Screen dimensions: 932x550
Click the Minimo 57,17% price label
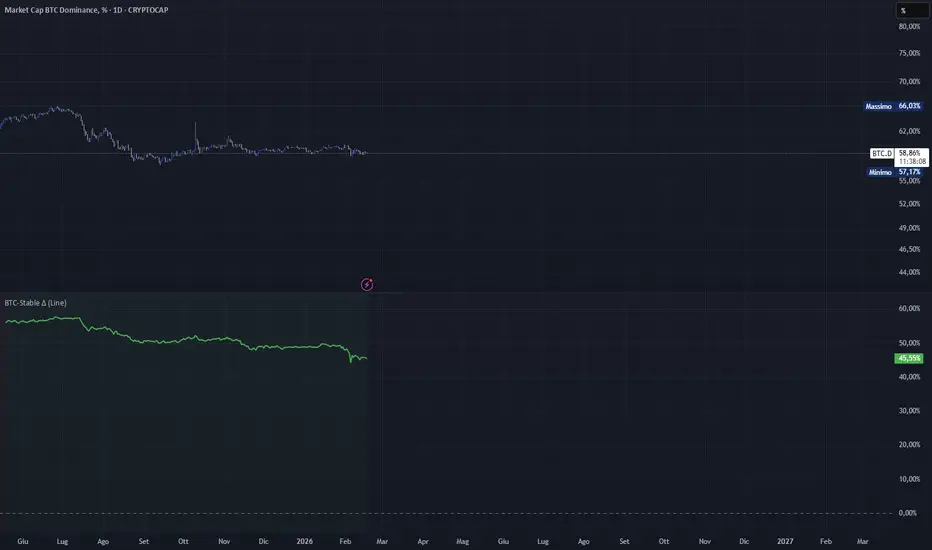[x=895, y=172]
